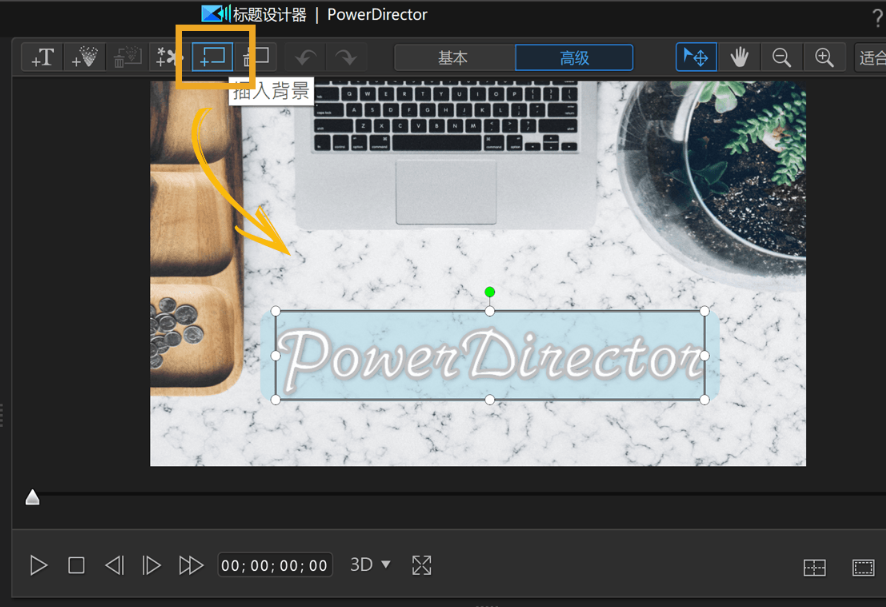Play the title preview
This screenshot has height=607, width=886.
pos(38,565)
